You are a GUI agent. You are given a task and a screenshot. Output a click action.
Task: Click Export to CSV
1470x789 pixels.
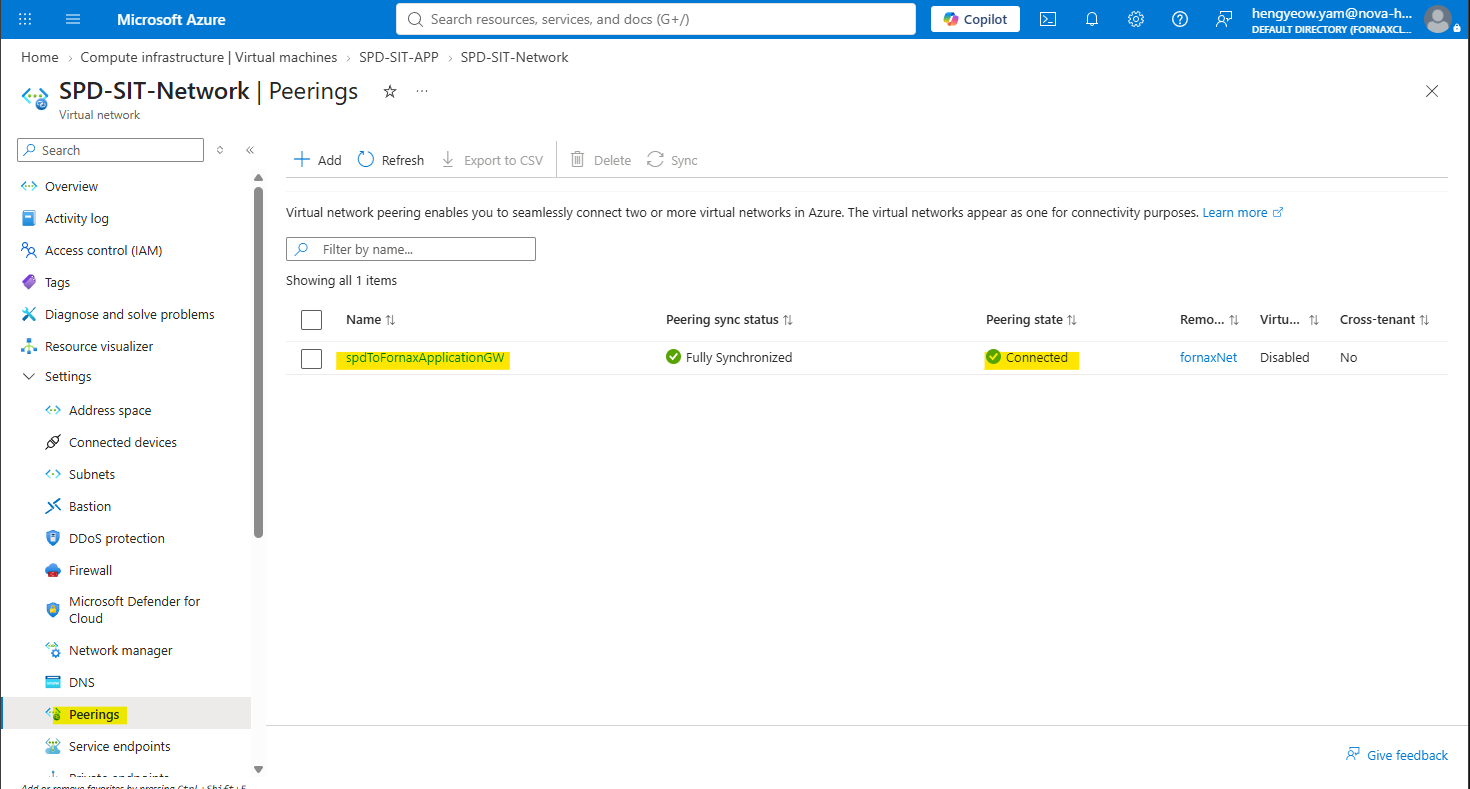(492, 160)
